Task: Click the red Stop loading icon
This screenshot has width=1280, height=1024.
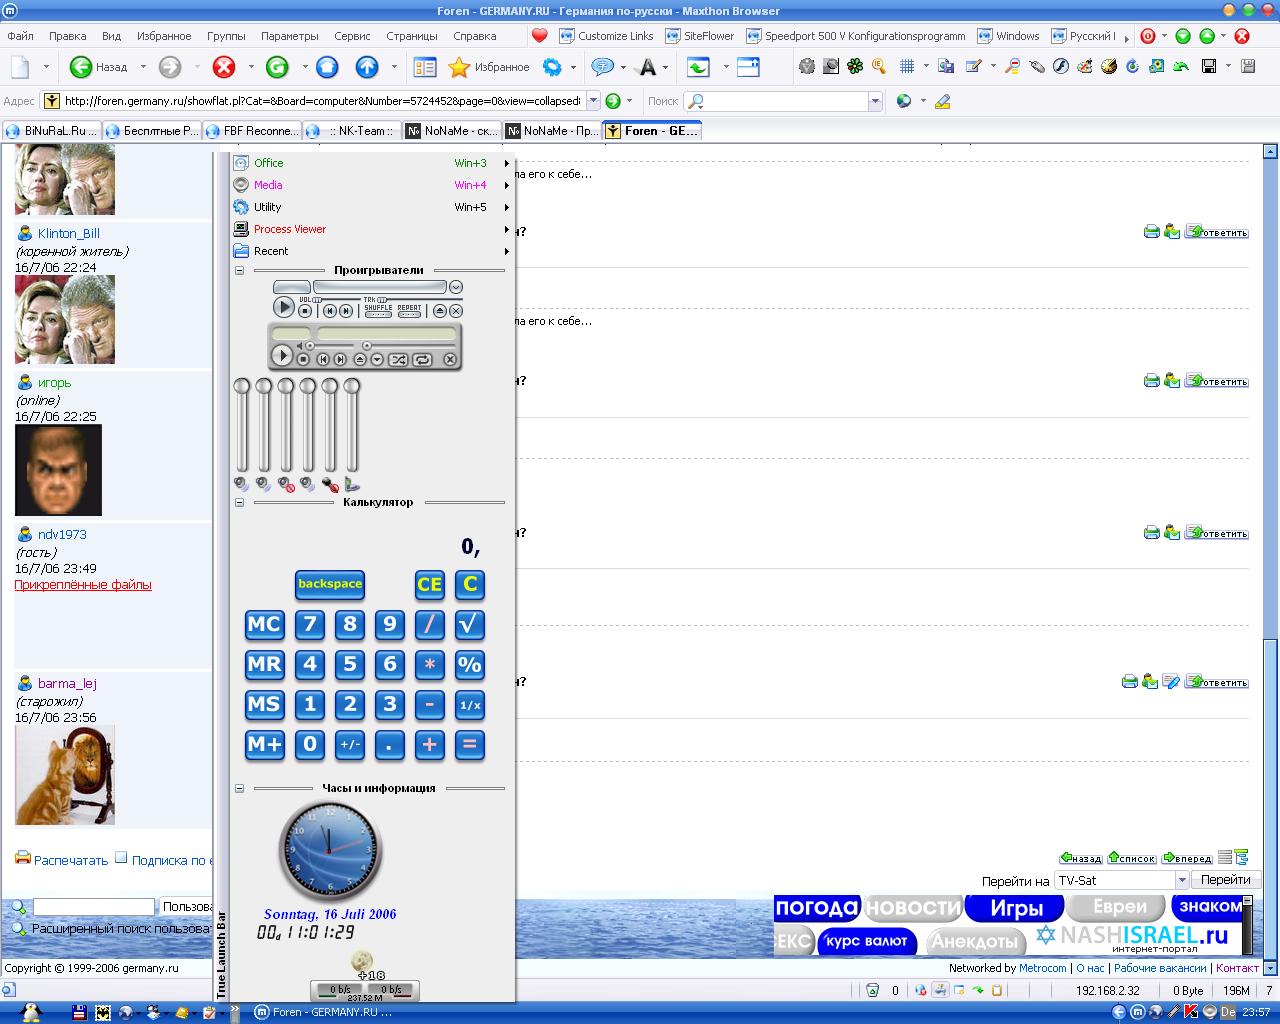Action: tap(224, 67)
